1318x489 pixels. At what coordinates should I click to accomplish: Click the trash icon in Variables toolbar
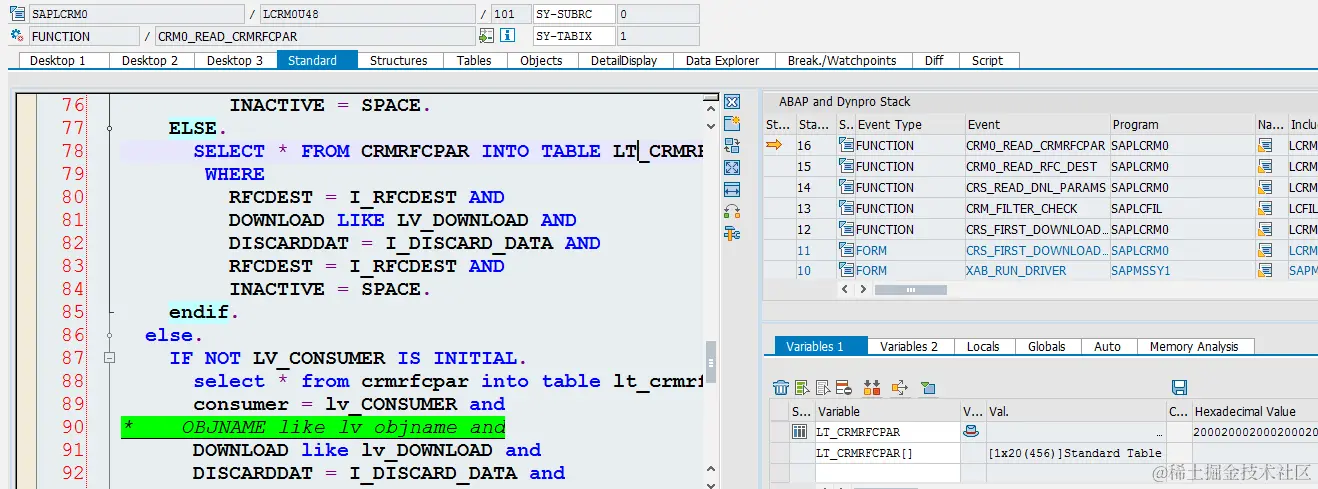[x=781, y=388]
